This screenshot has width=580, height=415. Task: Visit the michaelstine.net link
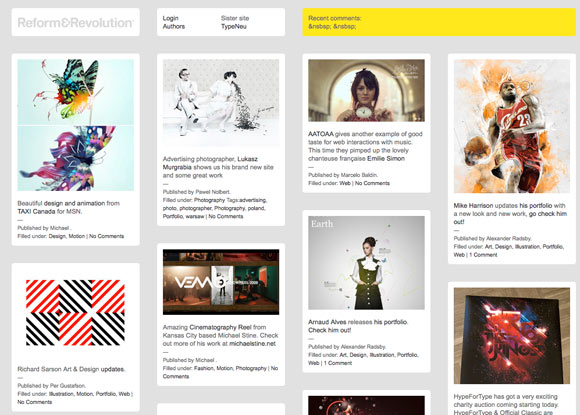coord(252,344)
